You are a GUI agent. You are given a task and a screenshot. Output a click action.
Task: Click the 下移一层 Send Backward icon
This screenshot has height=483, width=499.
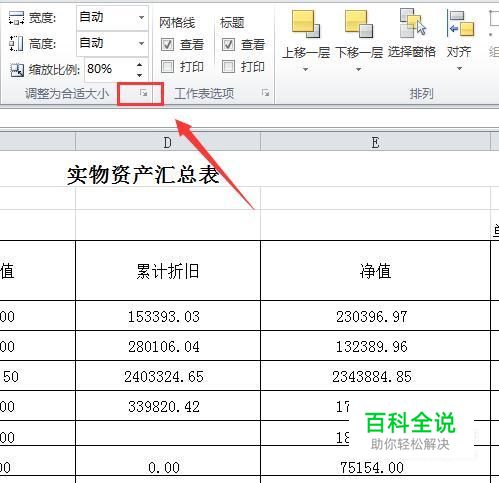[359, 24]
